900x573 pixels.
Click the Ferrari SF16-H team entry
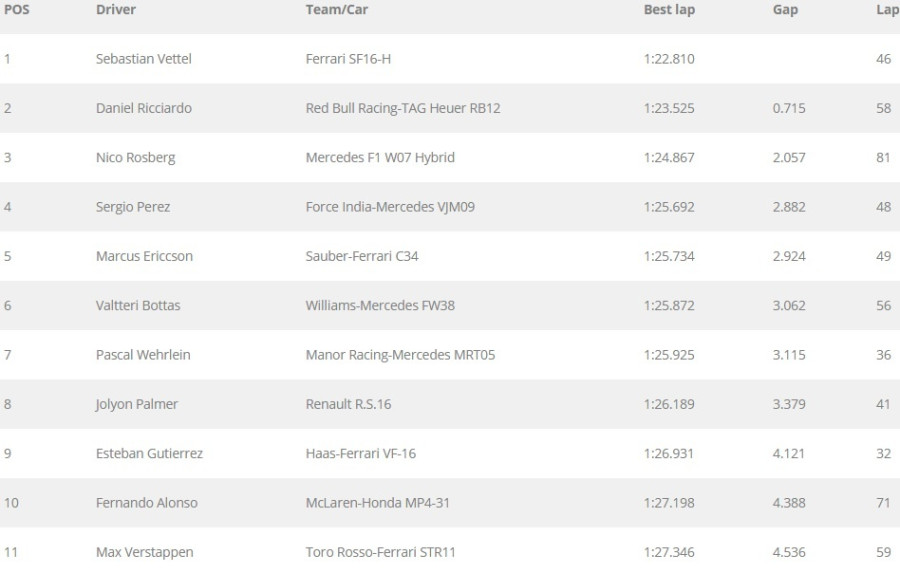348,59
